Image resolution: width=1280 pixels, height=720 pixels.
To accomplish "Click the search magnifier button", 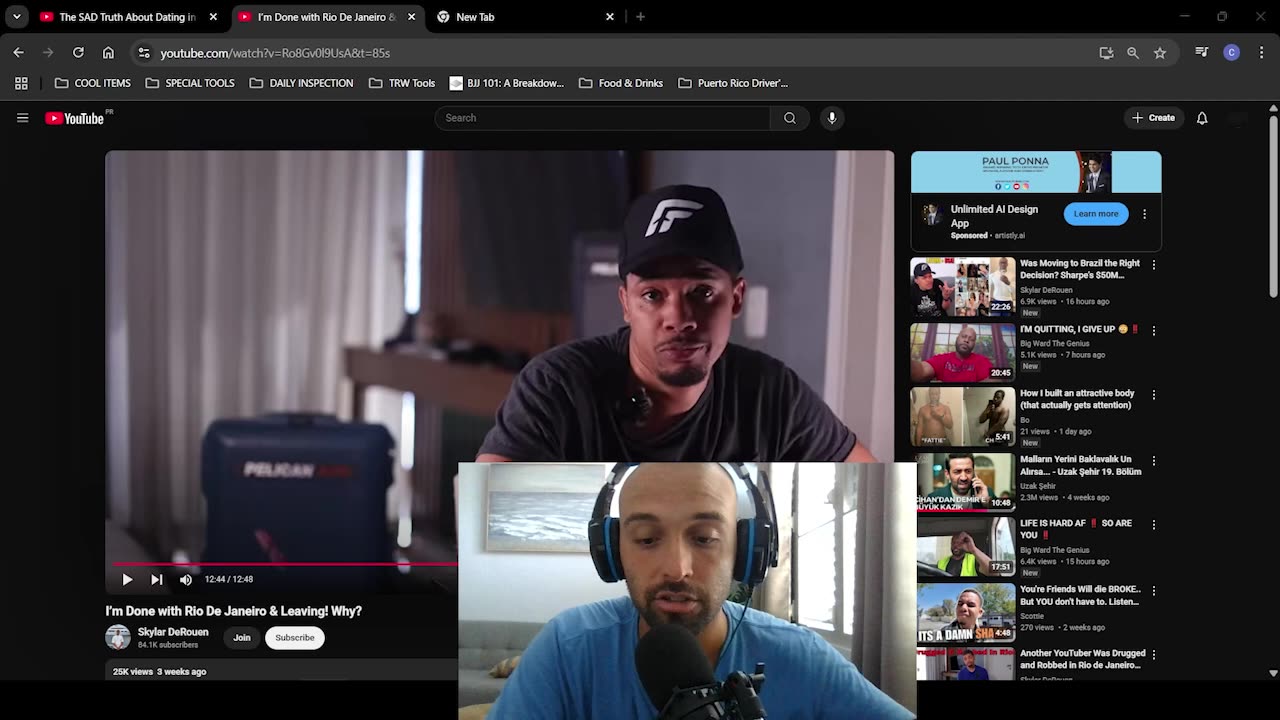I will 790,118.
